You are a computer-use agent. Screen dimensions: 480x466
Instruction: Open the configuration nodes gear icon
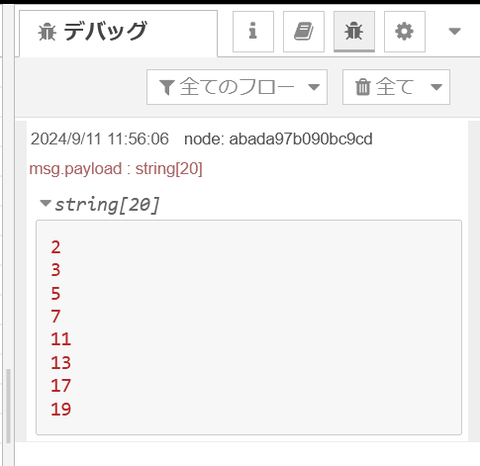click(x=404, y=31)
